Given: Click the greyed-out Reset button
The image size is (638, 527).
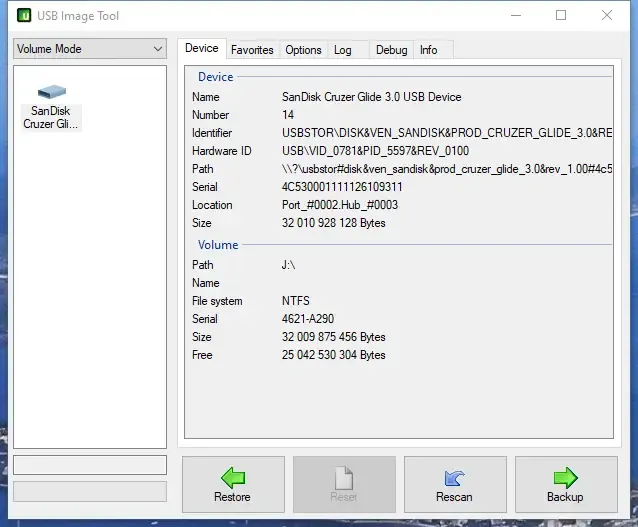Looking at the screenshot, I should tap(344, 484).
